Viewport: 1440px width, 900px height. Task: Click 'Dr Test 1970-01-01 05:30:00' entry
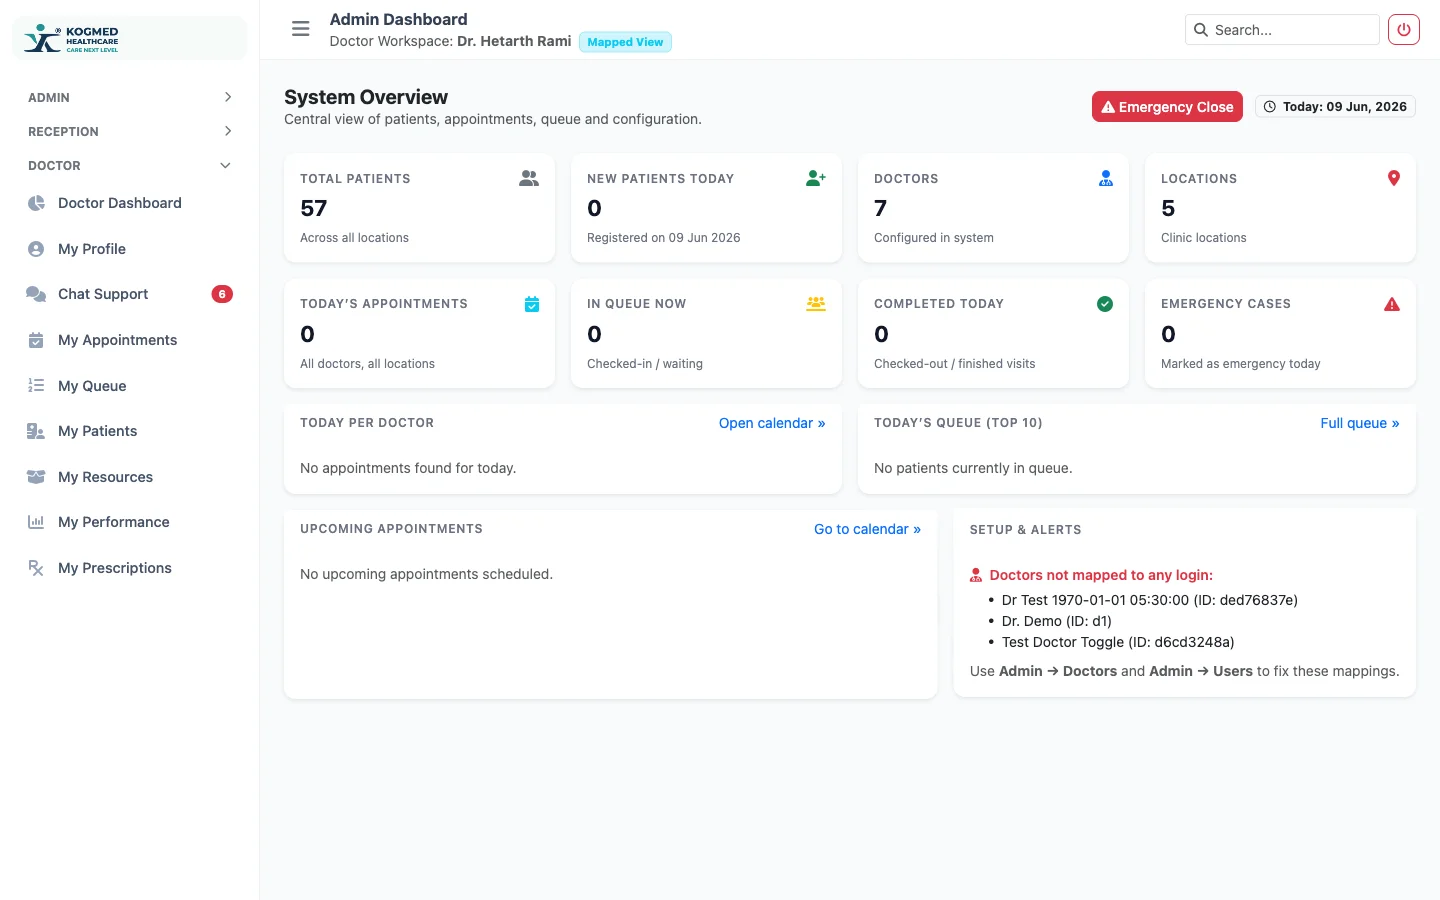pos(1149,600)
